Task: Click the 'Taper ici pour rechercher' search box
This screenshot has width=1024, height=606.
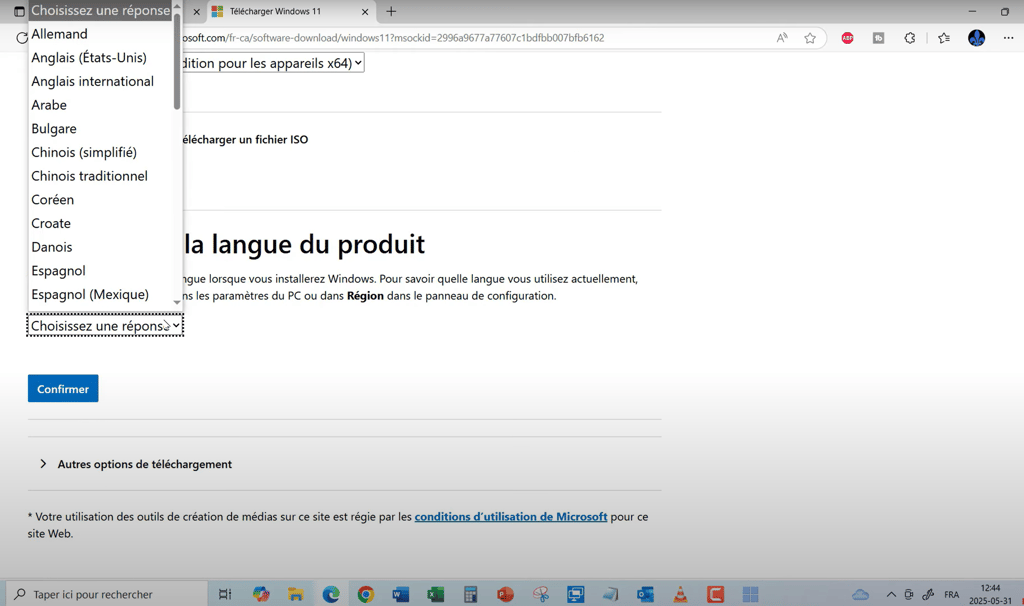Action: click(108, 594)
